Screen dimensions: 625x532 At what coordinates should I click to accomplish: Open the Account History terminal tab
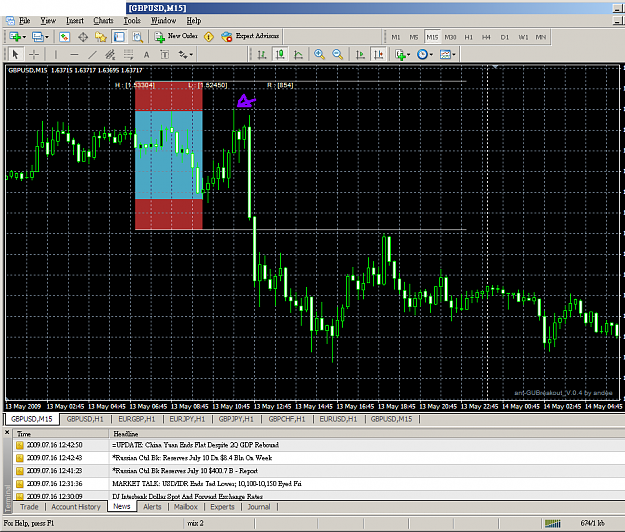76,507
